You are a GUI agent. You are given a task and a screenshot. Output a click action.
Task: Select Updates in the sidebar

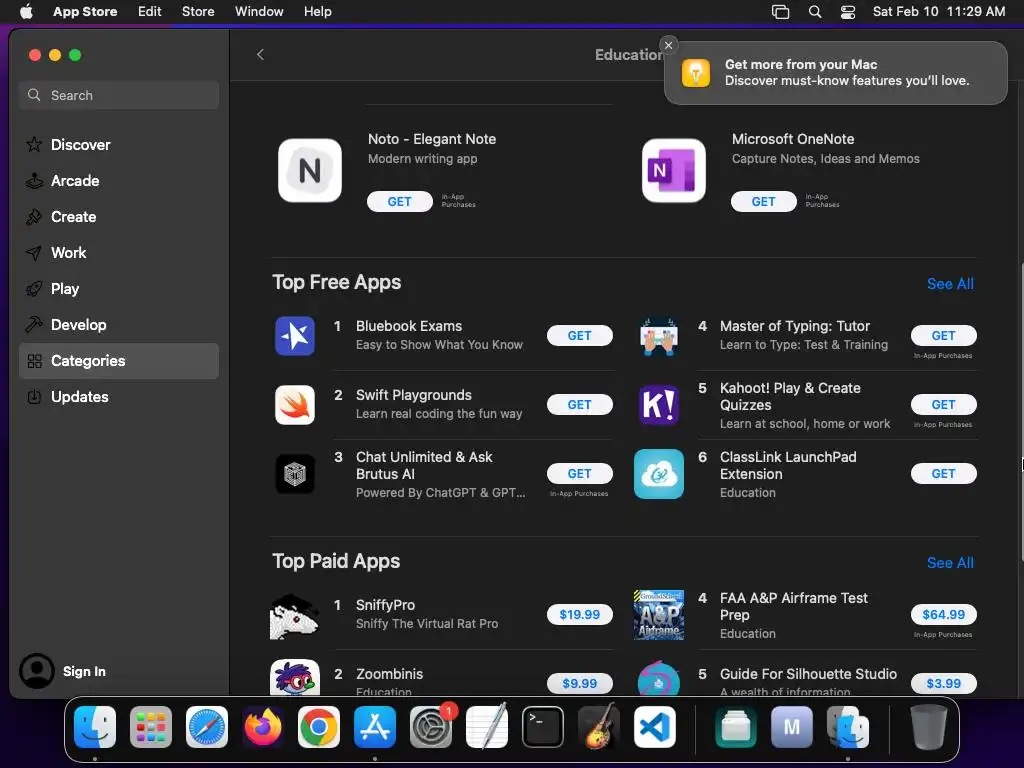(119, 397)
